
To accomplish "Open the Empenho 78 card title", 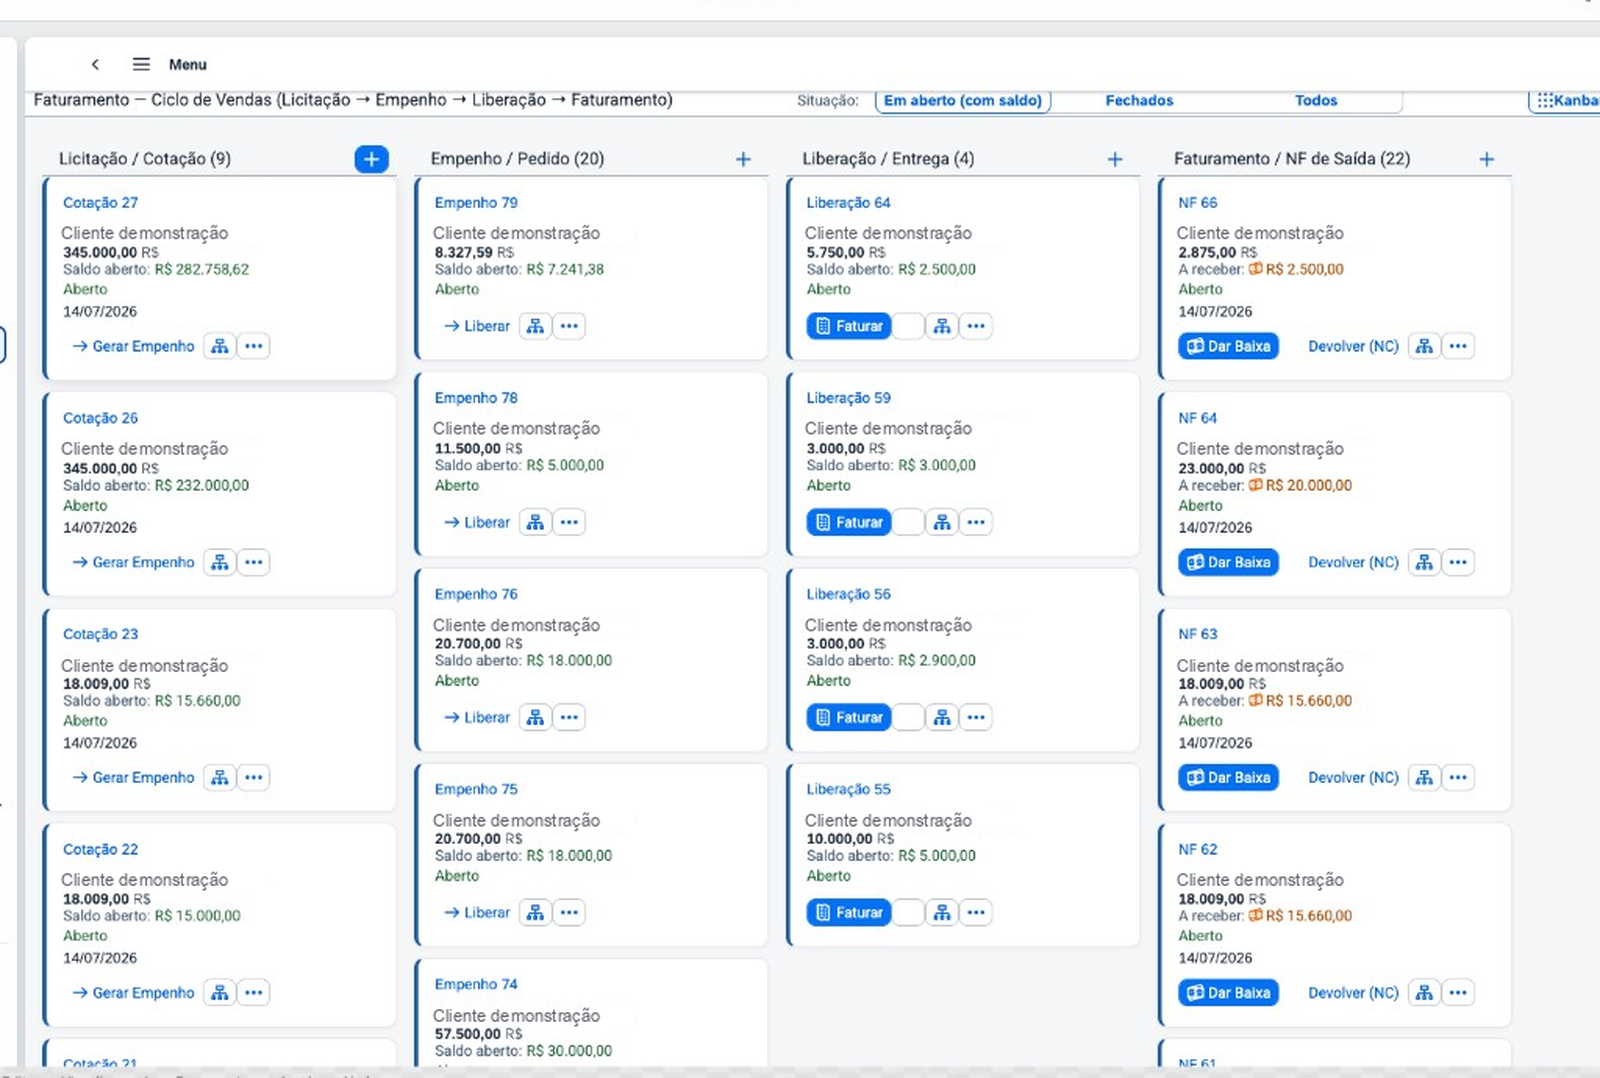I will (476, 398).
